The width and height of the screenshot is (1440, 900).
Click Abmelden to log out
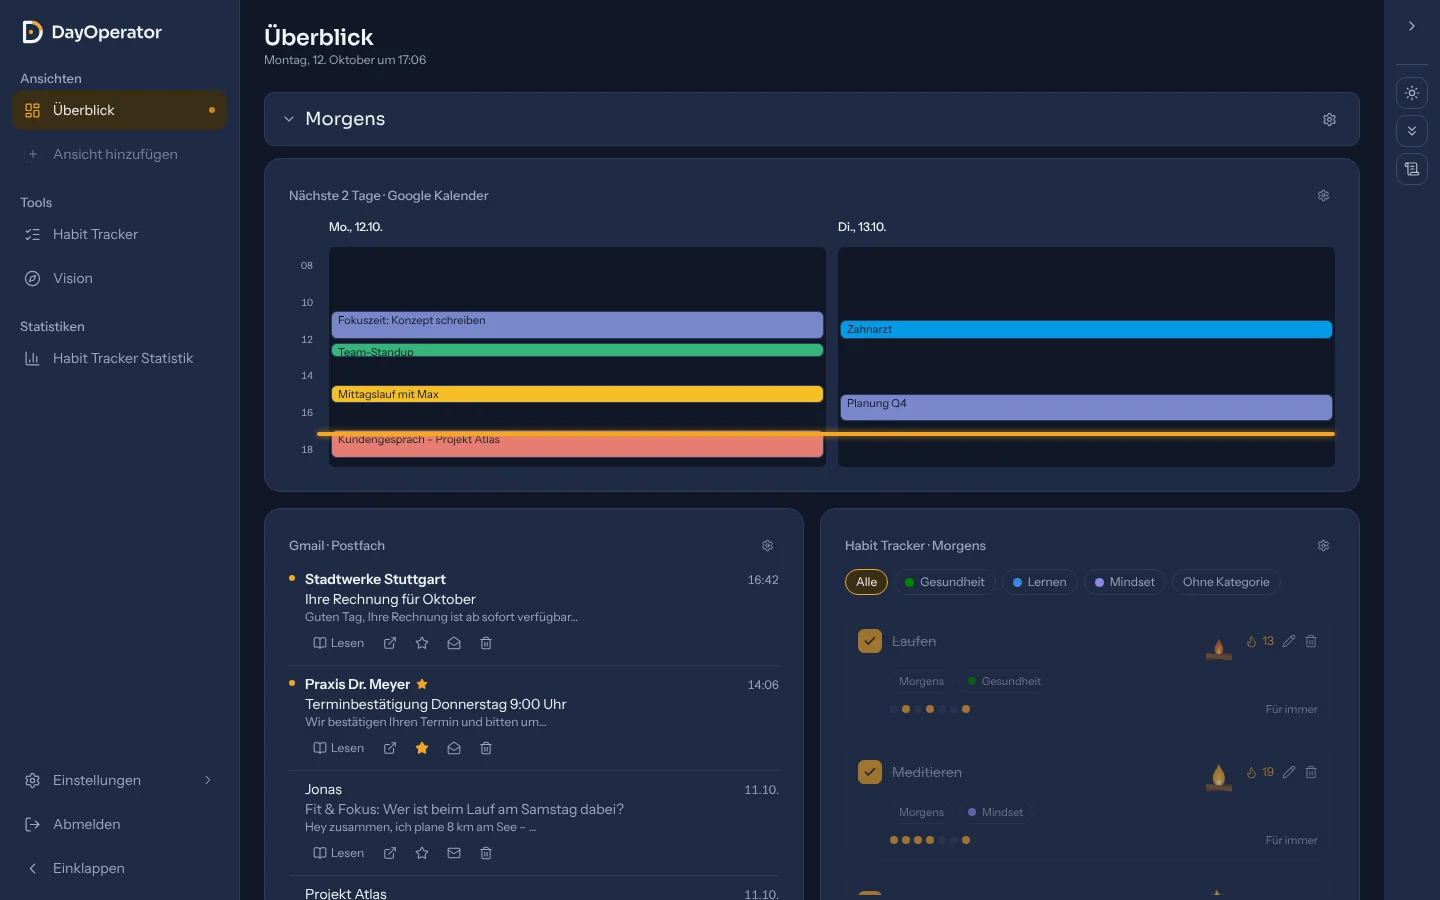tap(119, 824)
